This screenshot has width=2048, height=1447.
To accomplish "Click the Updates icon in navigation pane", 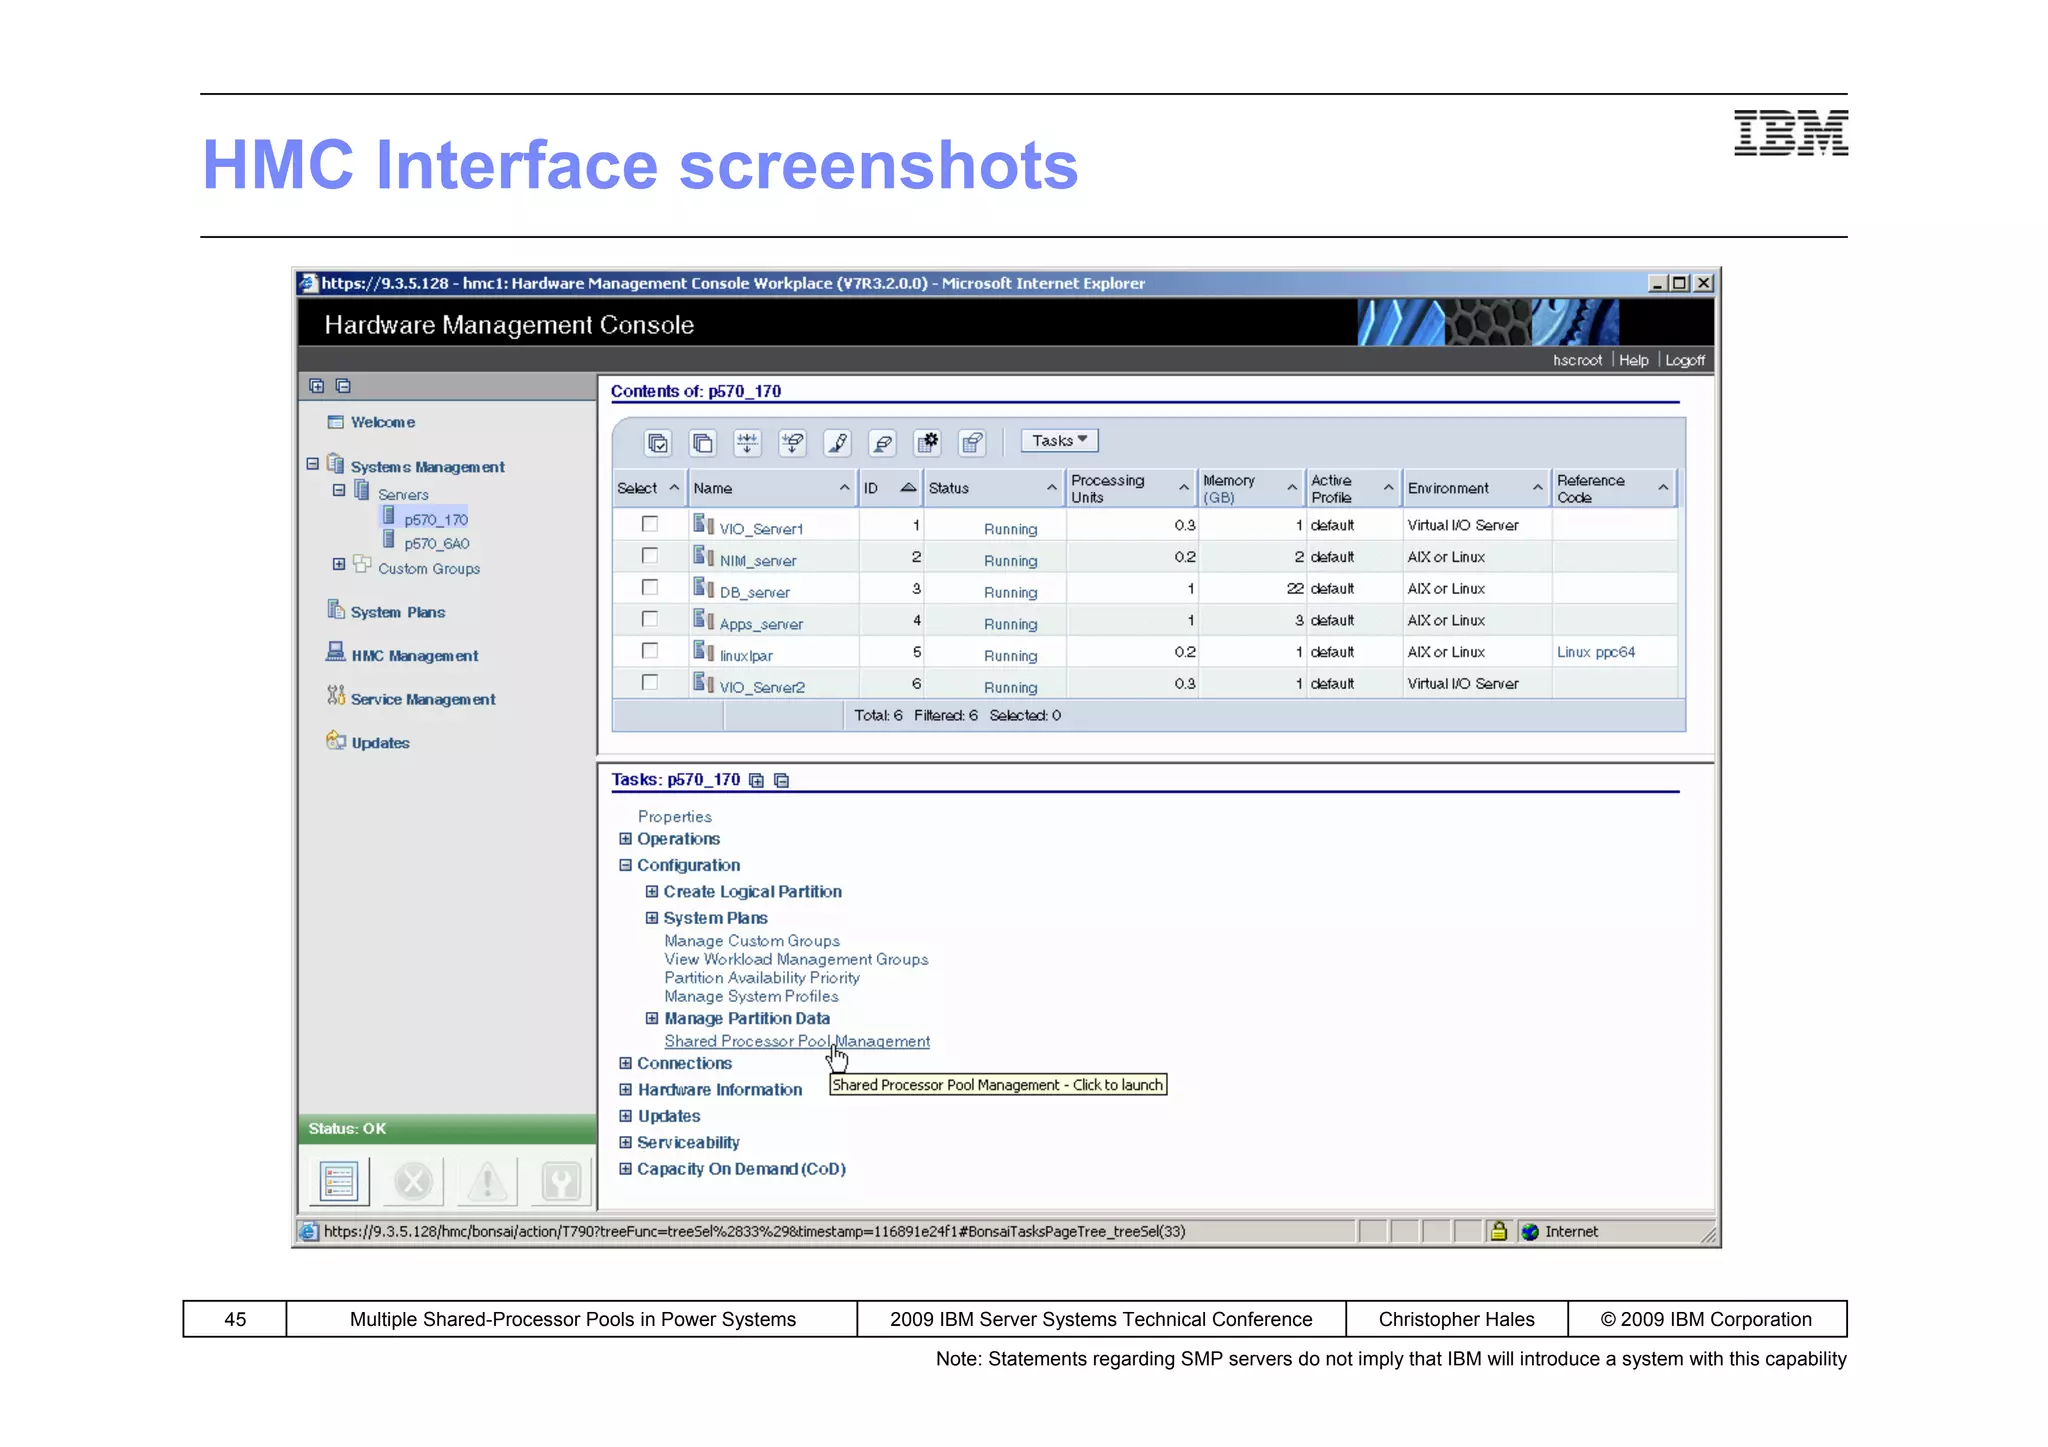I will click(x=336, y=740).
